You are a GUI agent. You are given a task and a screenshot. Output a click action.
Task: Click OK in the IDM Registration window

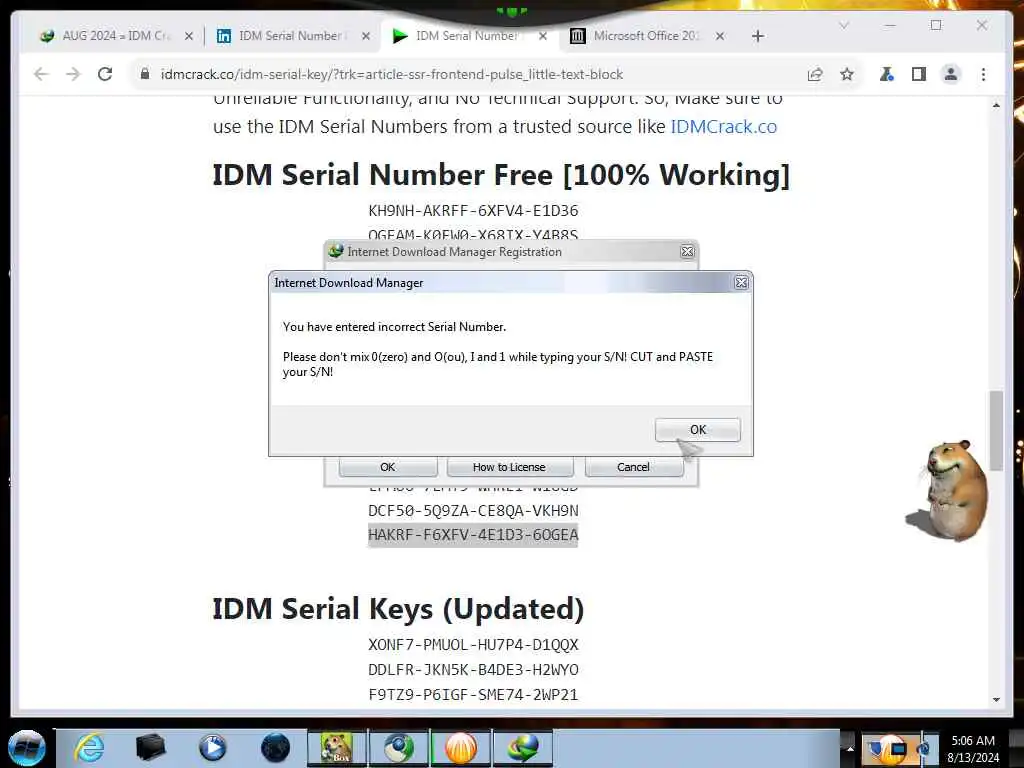pyautogui.click(x=388, y=467)
